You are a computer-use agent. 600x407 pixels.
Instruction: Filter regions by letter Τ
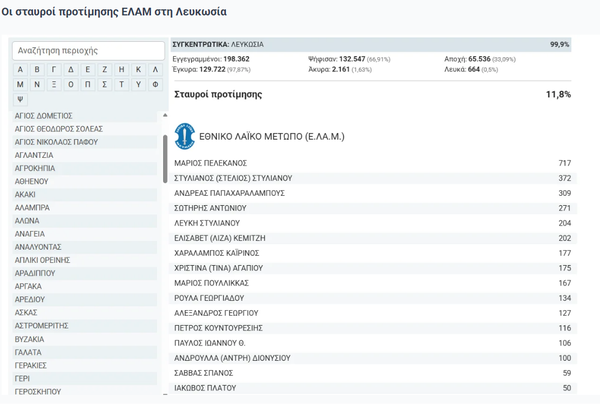[x=121, y=85]
